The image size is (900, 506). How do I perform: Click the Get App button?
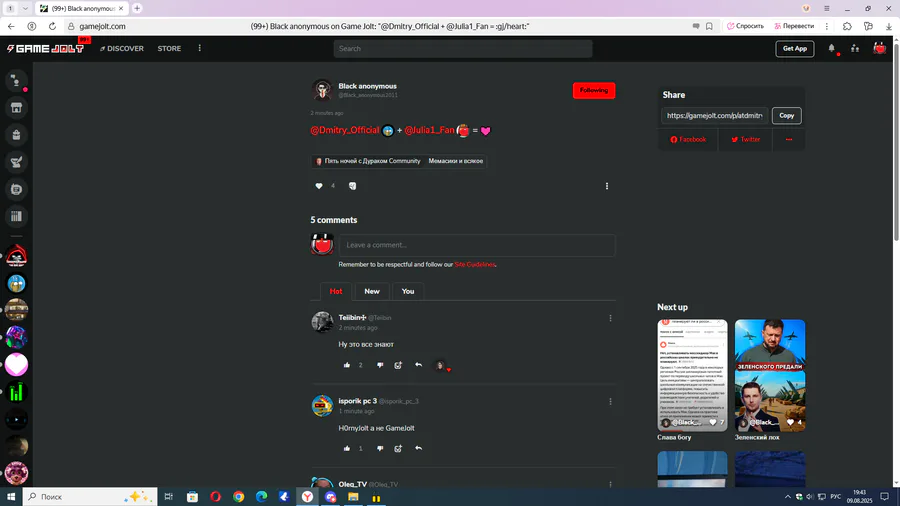click(794, 49)
